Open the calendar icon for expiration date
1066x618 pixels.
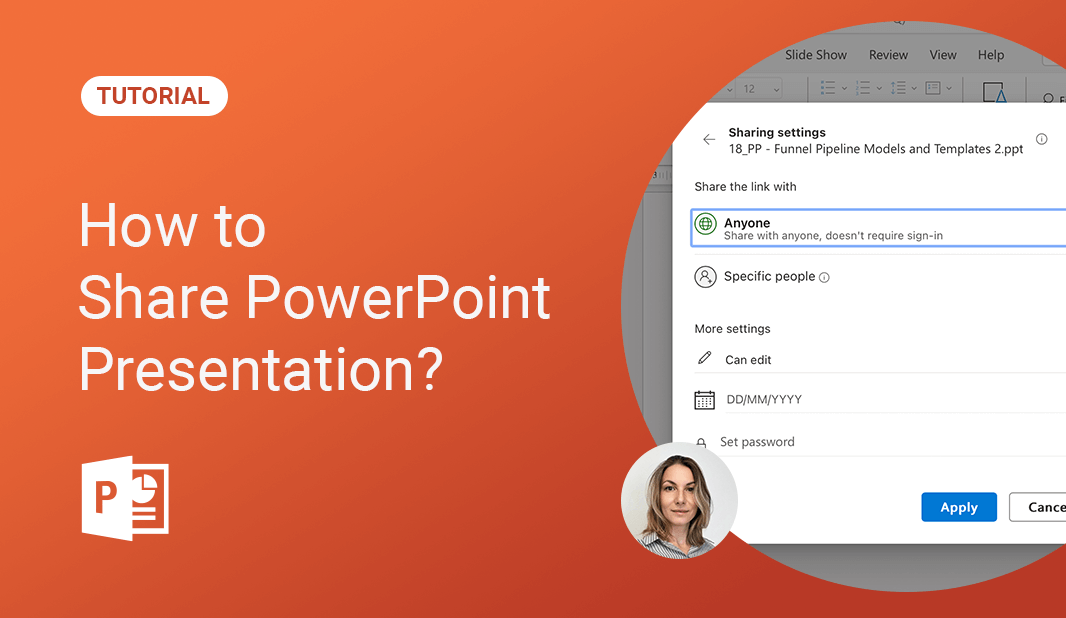(704, 398)
